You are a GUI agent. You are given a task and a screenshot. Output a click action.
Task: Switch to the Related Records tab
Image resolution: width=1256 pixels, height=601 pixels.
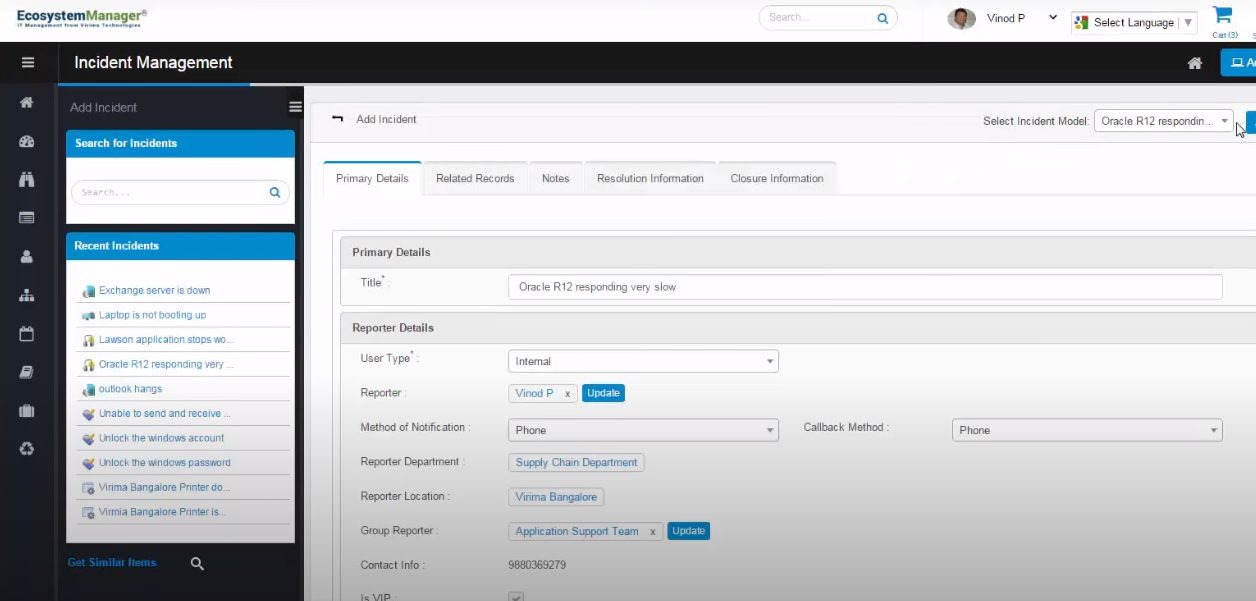pyautogui.click(x=475, y=178)
